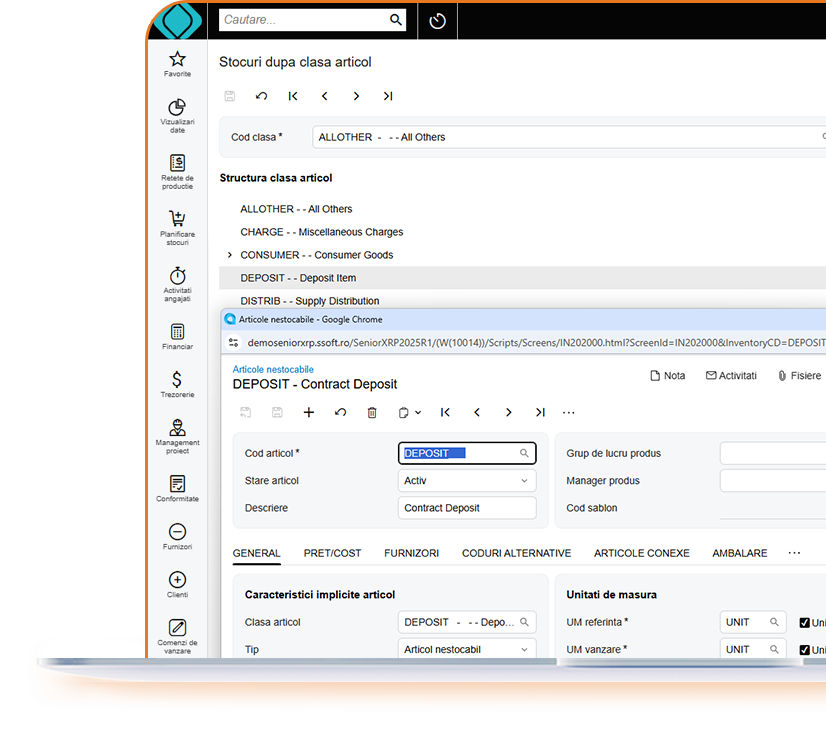Expand the CONSUMER - Consumer Goods node
This screenshot has width=826, height=732.
tap(229, 255)
